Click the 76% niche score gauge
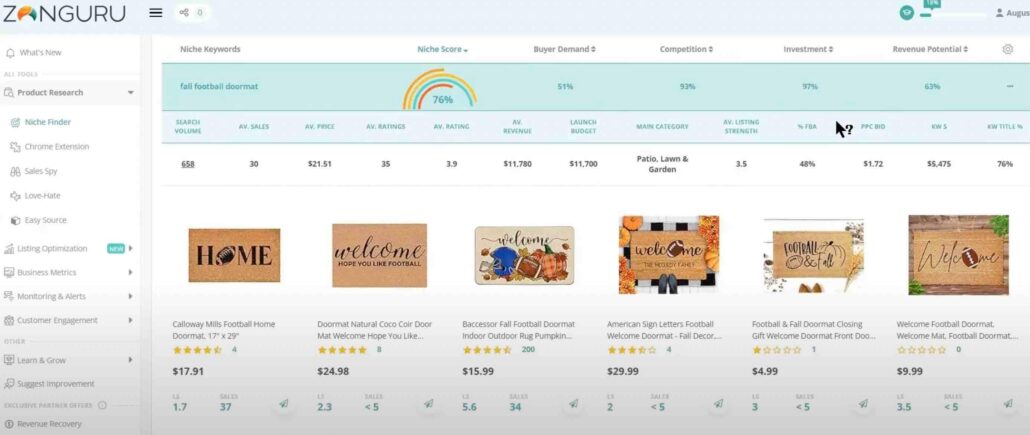This screenshot has height=435, width=1030. [x=440, y=89]
